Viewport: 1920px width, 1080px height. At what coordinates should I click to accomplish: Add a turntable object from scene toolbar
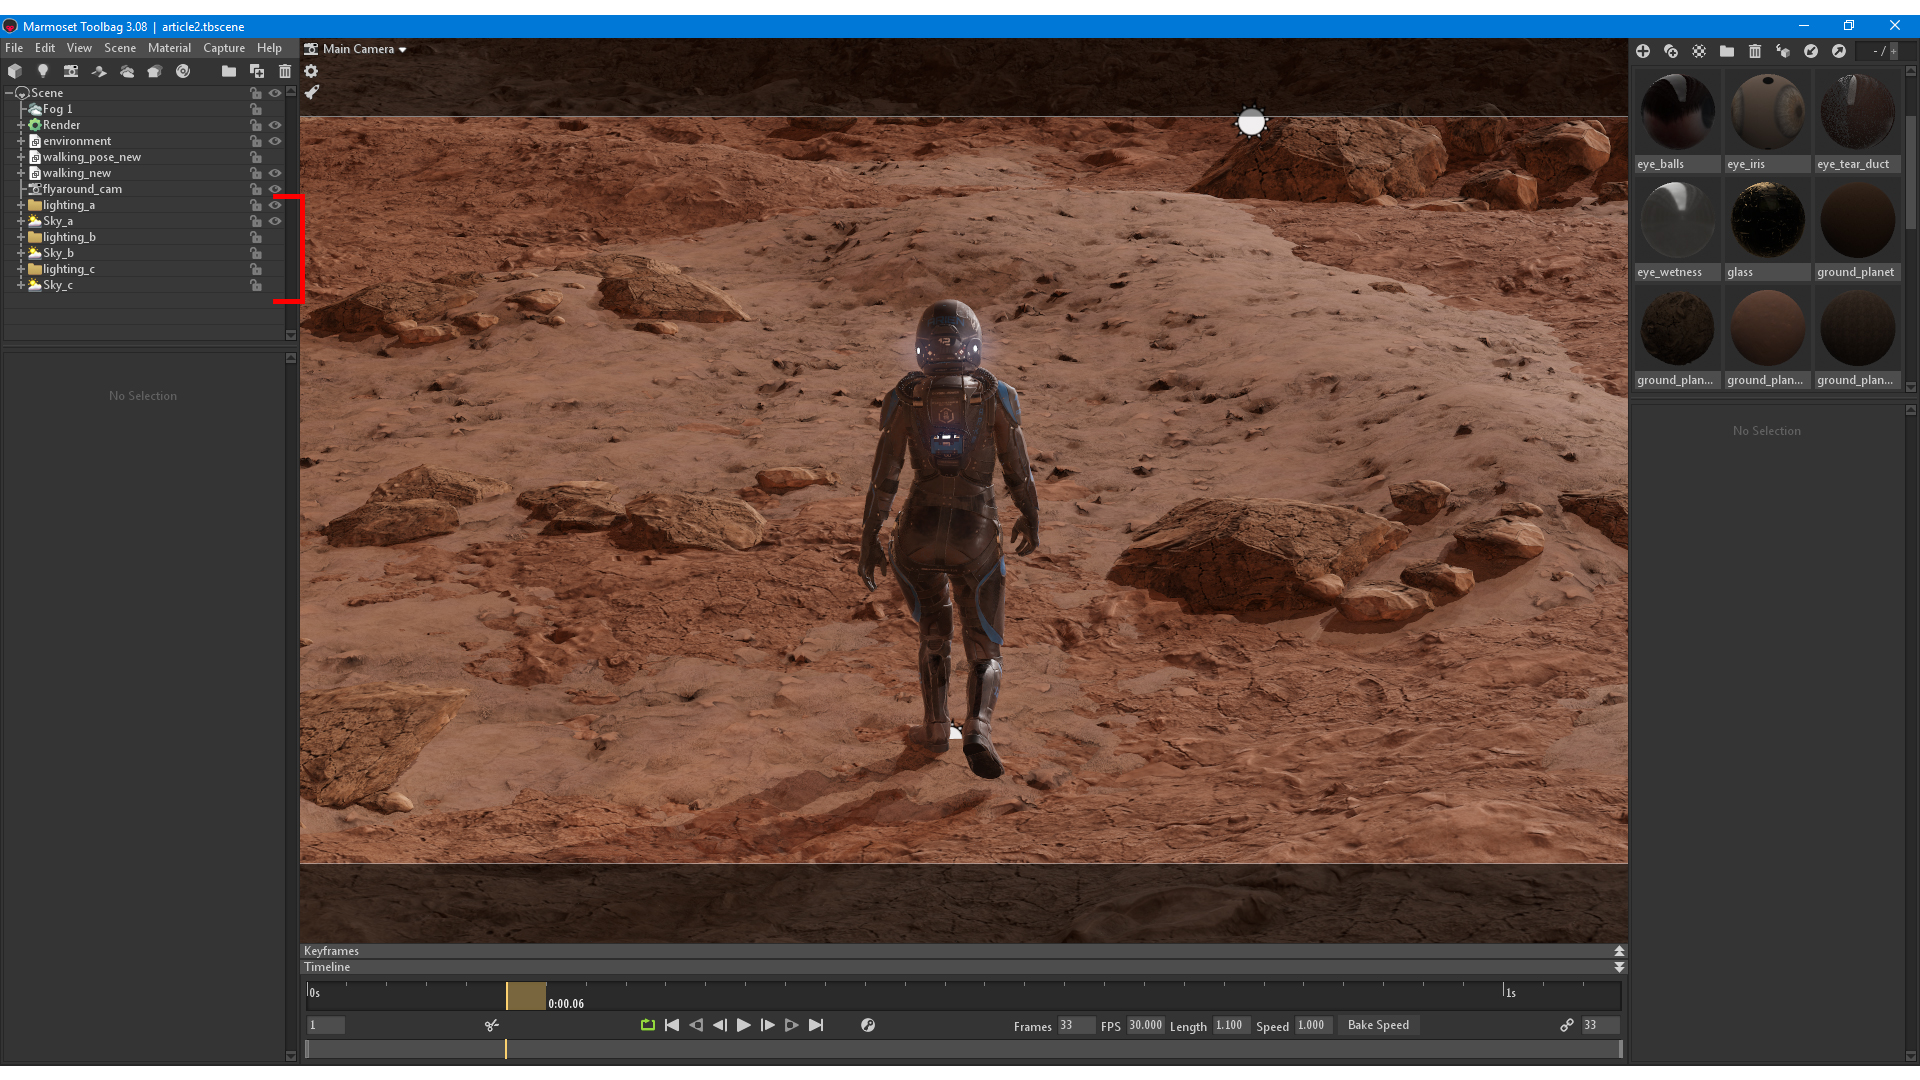(183, 71)
